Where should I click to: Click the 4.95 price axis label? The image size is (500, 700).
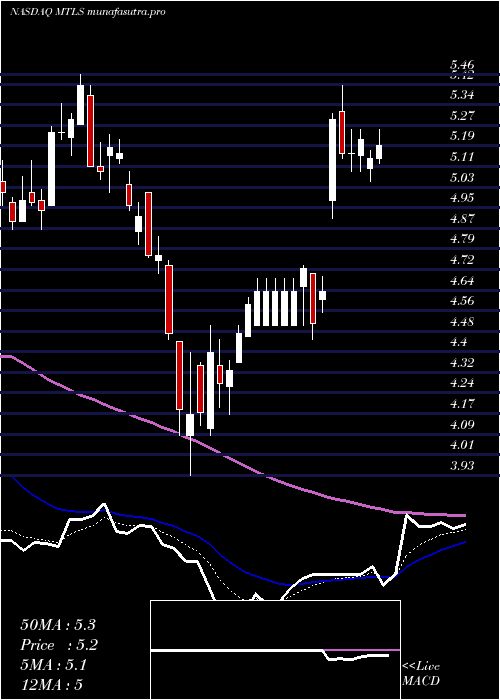pyautogui.click(x=462, y=197)
